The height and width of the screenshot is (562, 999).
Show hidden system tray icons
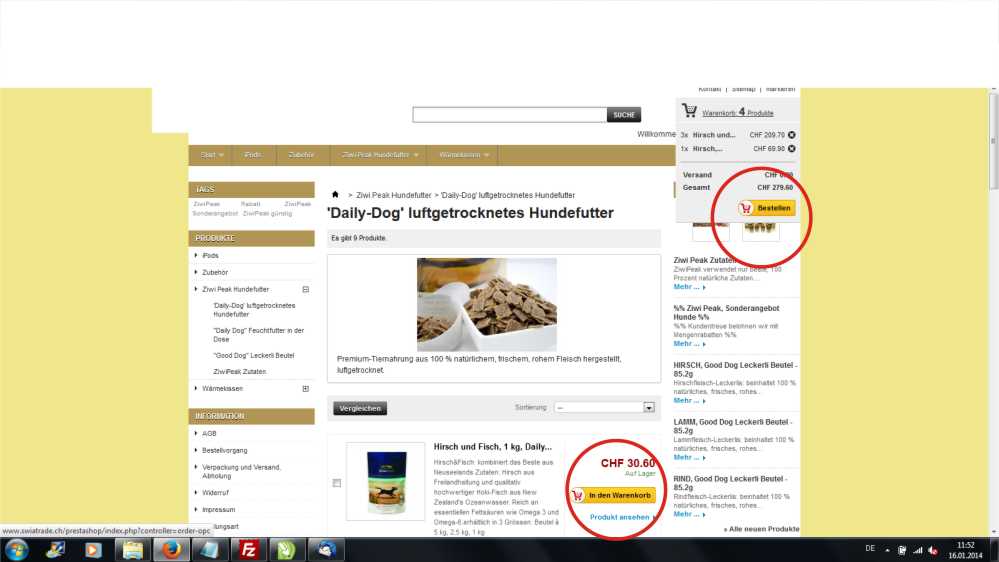click(888, 550)
